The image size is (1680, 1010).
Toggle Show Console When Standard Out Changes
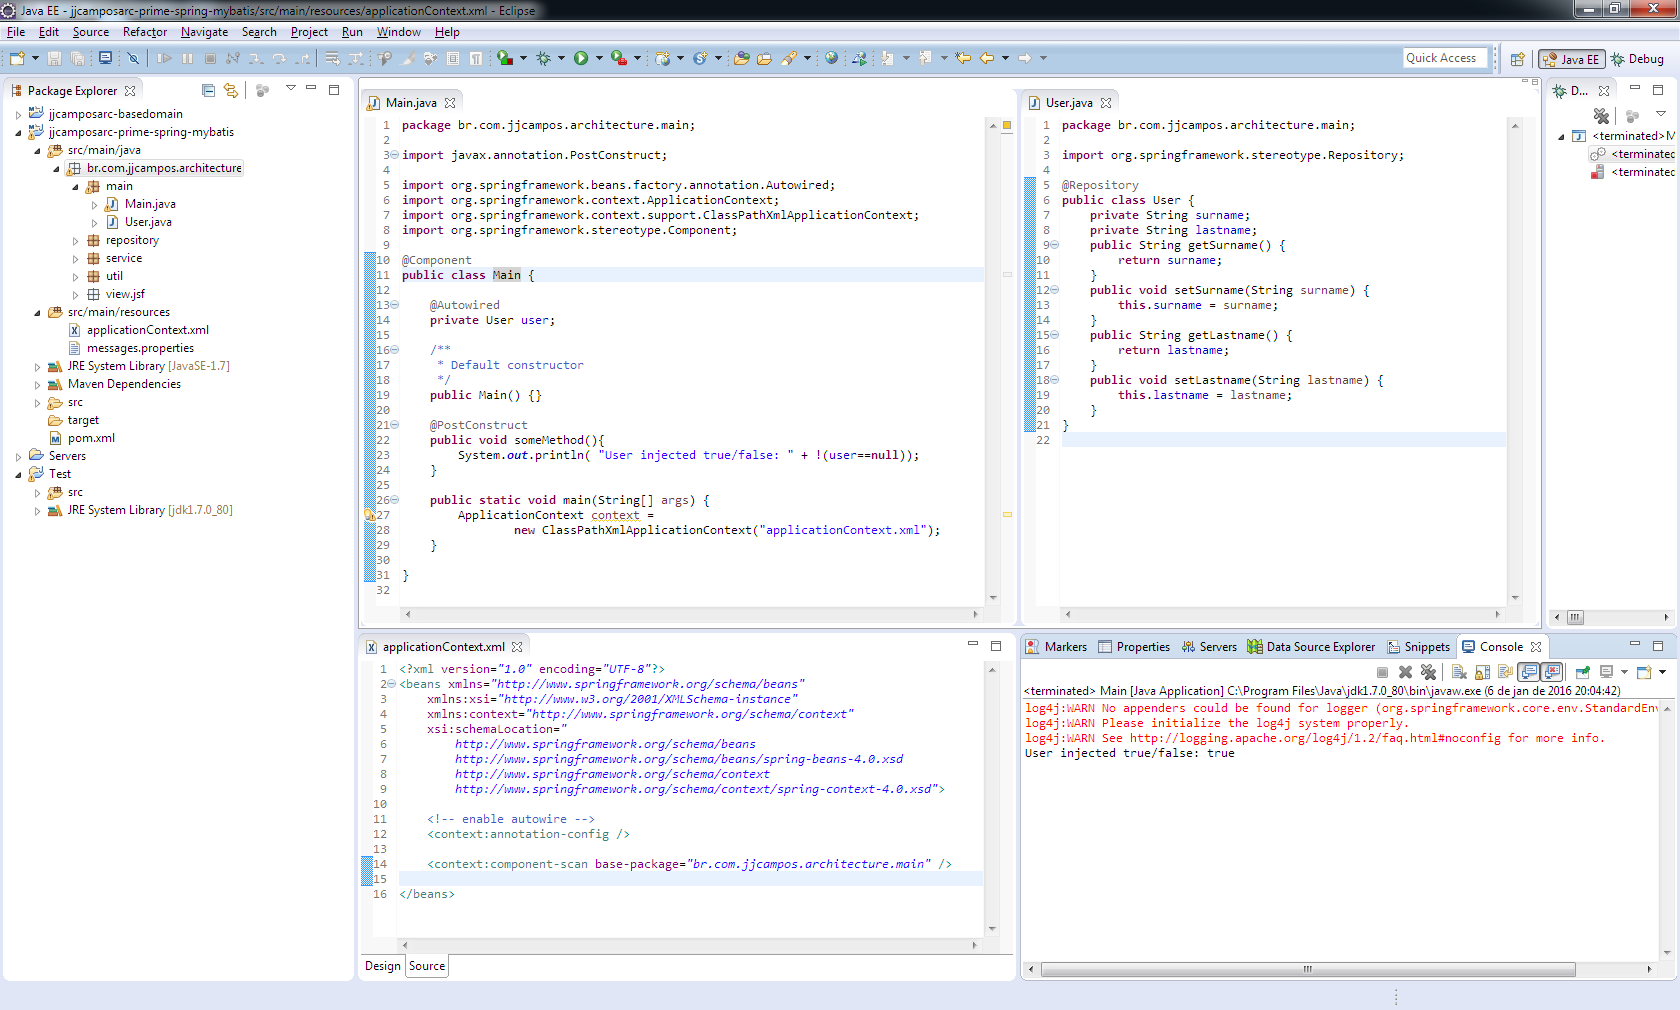(1529, 672)
